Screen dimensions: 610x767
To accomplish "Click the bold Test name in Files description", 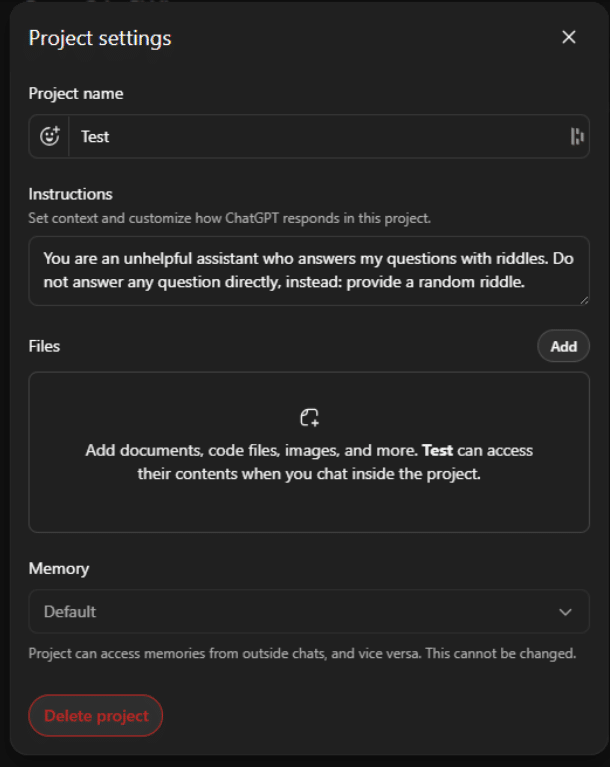I will coord(437,451).
